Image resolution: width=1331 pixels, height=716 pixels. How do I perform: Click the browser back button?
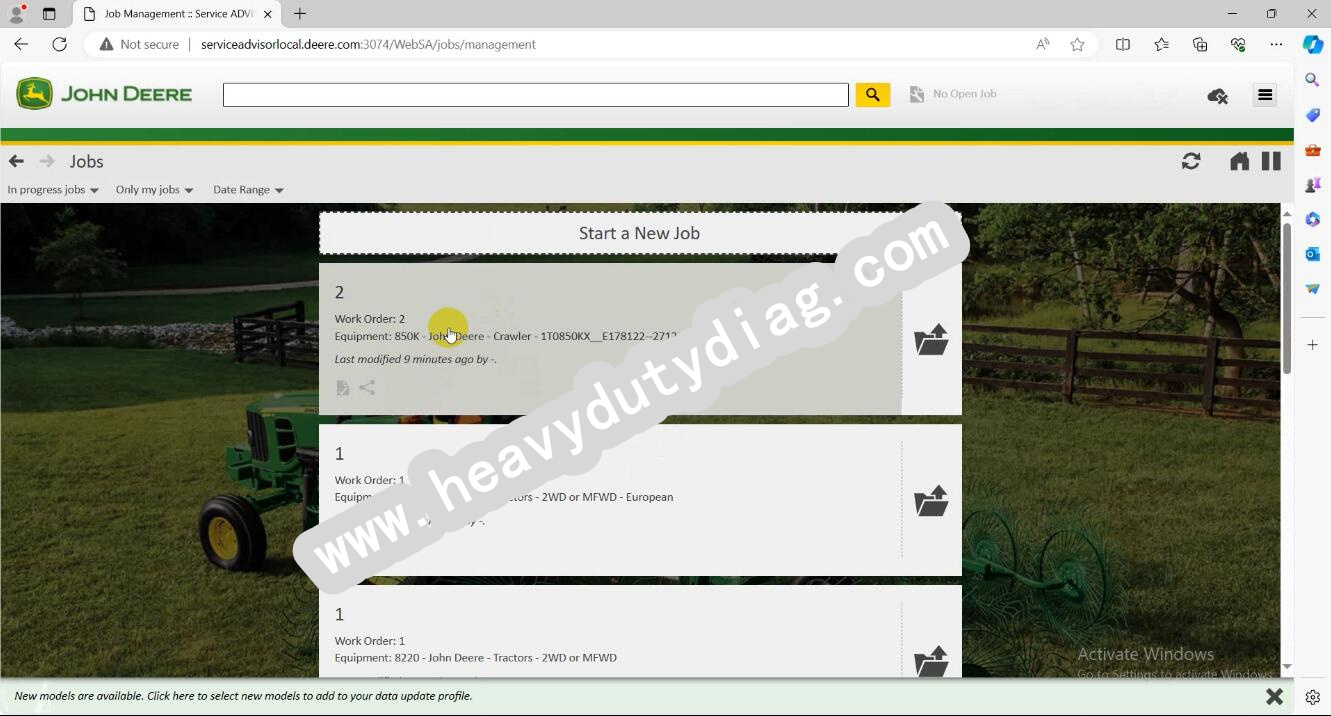[21, 44]
